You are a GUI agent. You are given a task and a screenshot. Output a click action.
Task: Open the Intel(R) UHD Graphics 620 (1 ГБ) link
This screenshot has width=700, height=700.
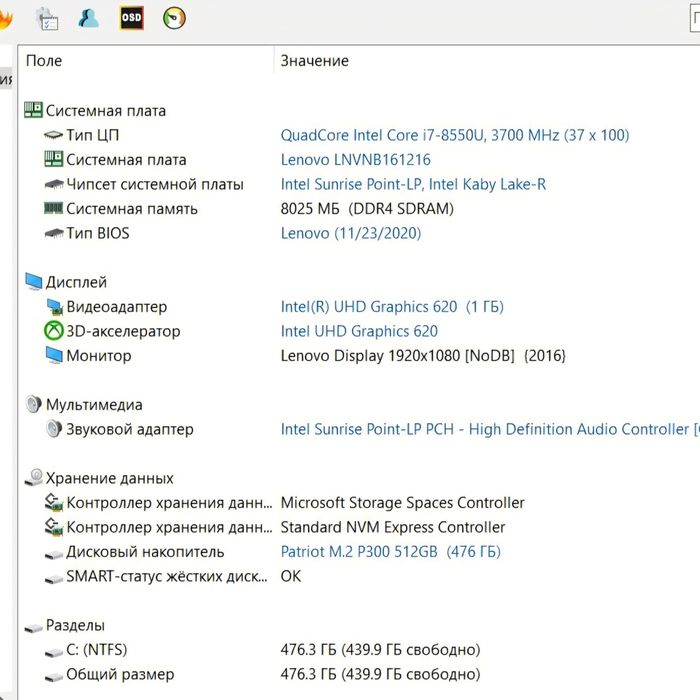pyautogui.click(x=392, y=307)
